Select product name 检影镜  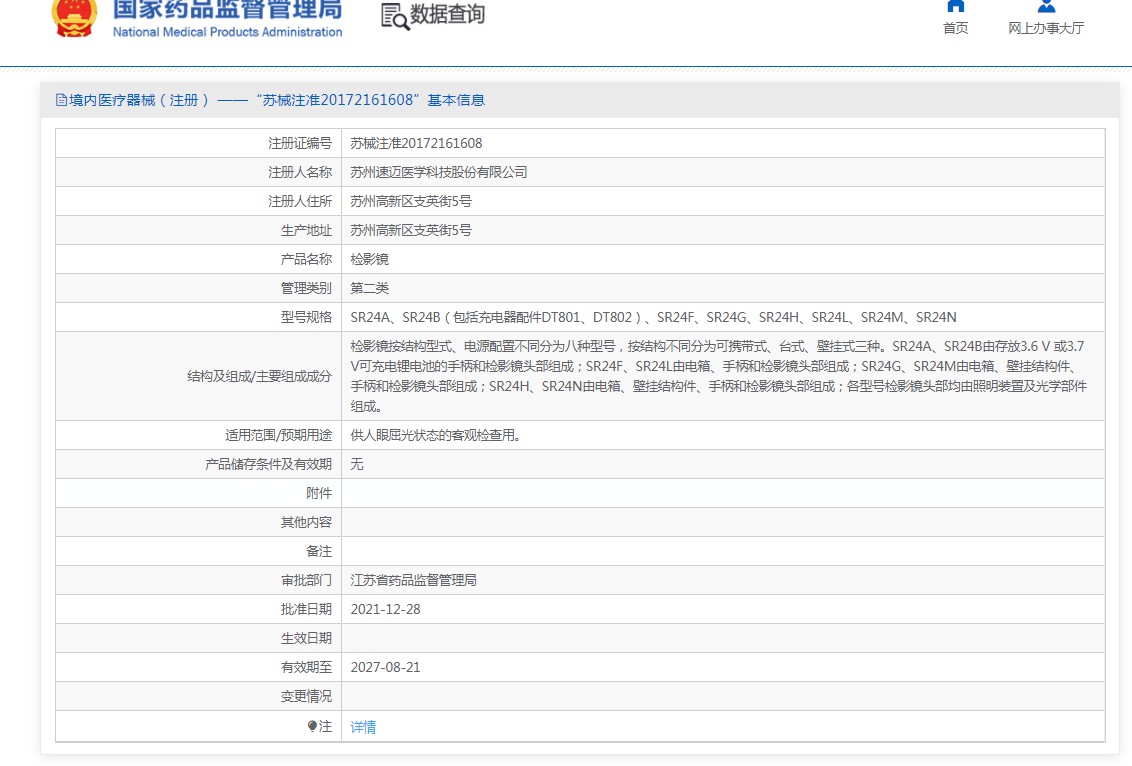(x=370, y=259)
